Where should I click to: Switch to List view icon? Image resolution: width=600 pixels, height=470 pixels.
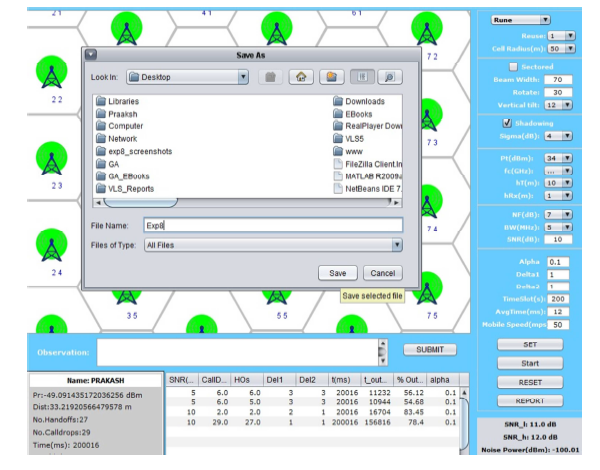pyautogui.click(x=361, y=76)
